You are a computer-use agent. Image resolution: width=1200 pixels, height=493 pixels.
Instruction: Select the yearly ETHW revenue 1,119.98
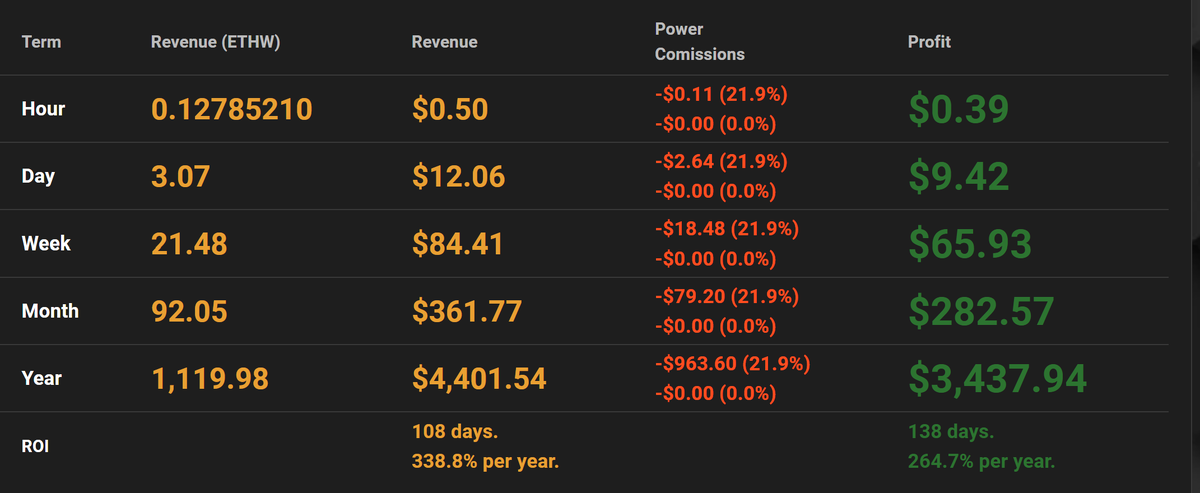click(210, 378)
